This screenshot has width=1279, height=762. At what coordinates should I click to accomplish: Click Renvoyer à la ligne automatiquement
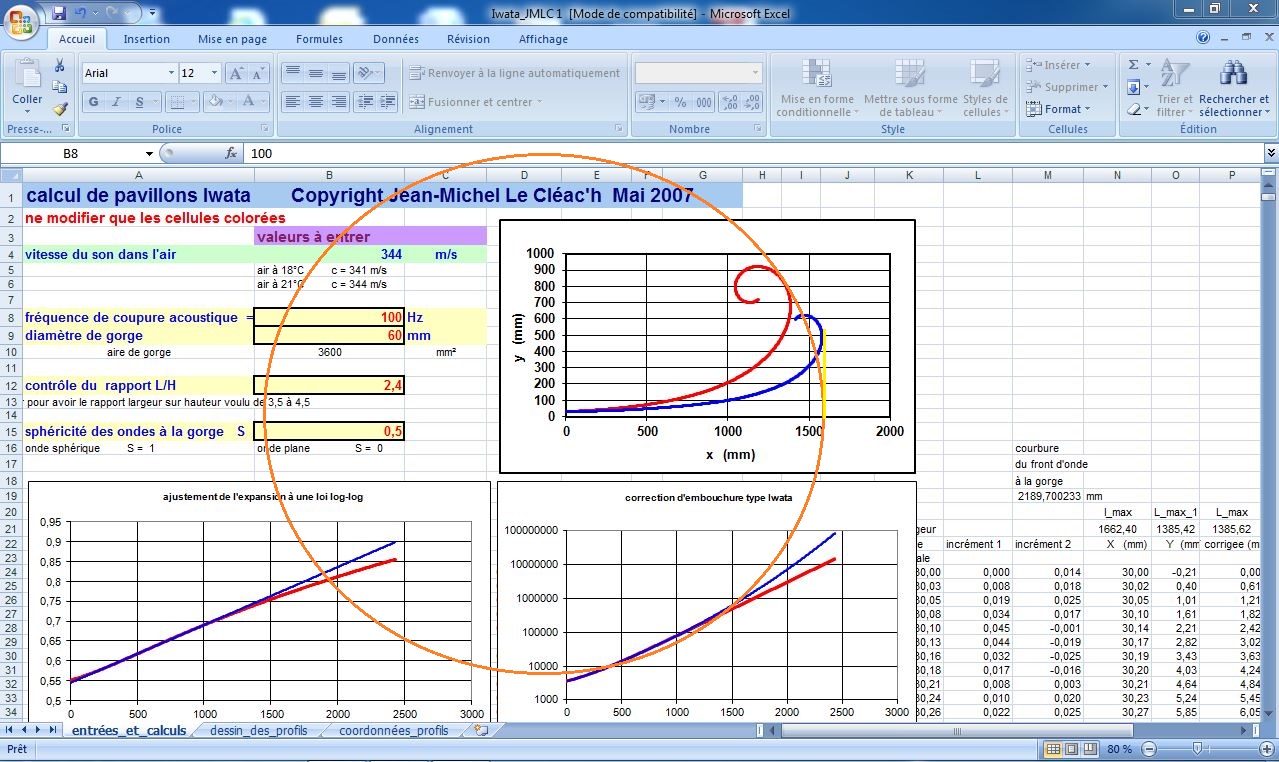(514, 73)
